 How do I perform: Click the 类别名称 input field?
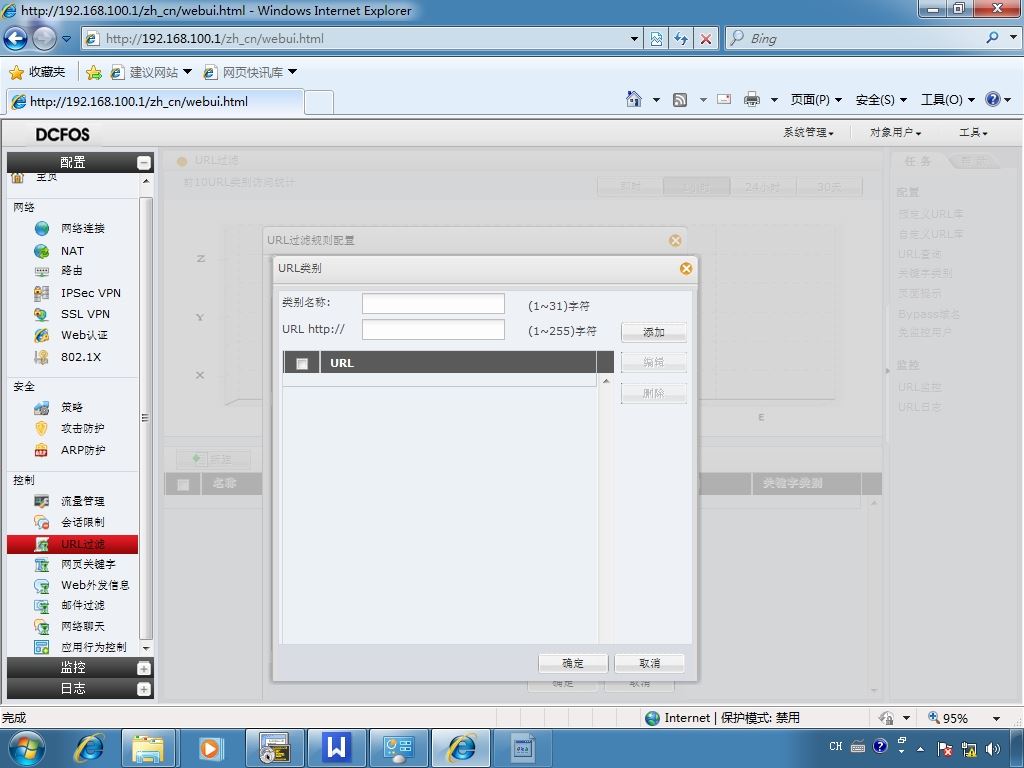[x=433, y=304]
